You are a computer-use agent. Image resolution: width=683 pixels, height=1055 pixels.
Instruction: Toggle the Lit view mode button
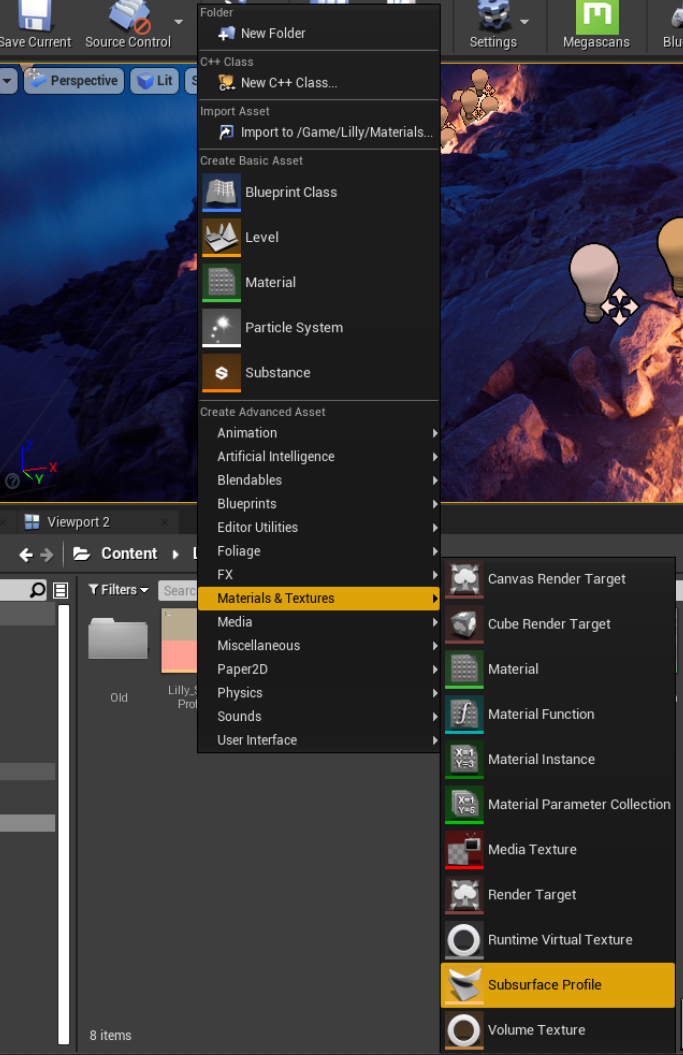[x=154, y=81]
